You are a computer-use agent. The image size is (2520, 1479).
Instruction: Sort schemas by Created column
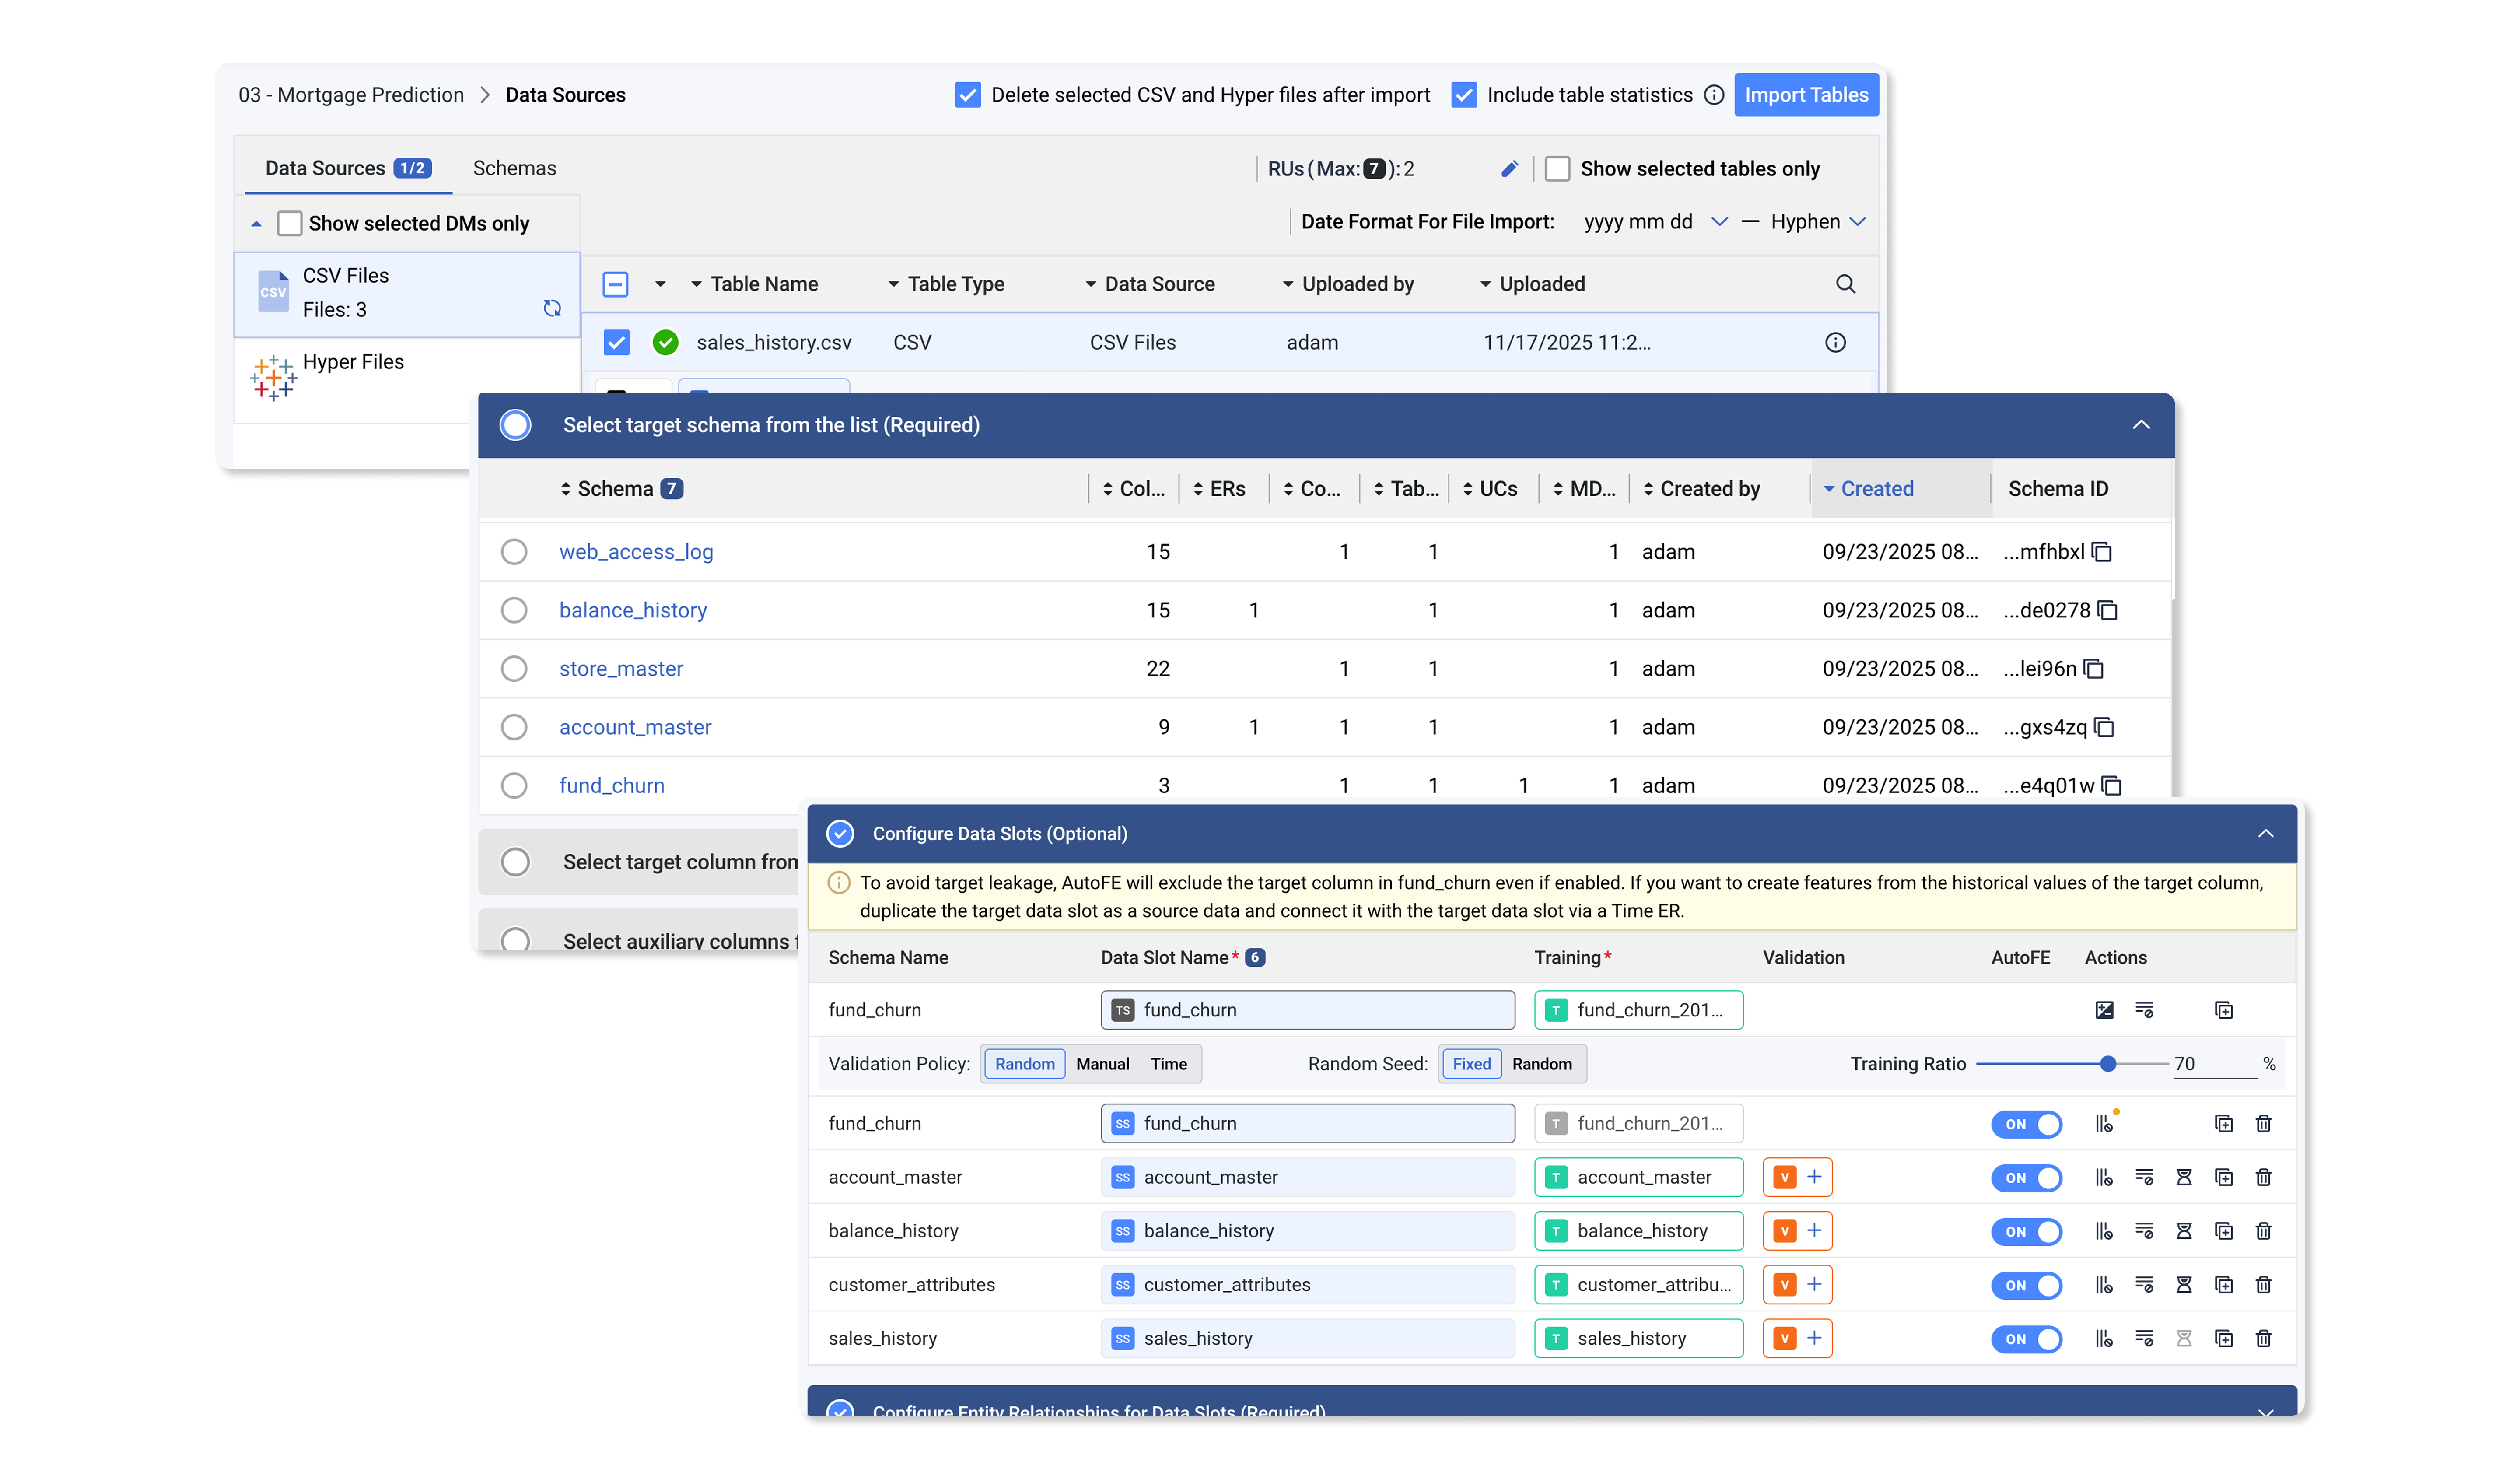point(1868,489)
